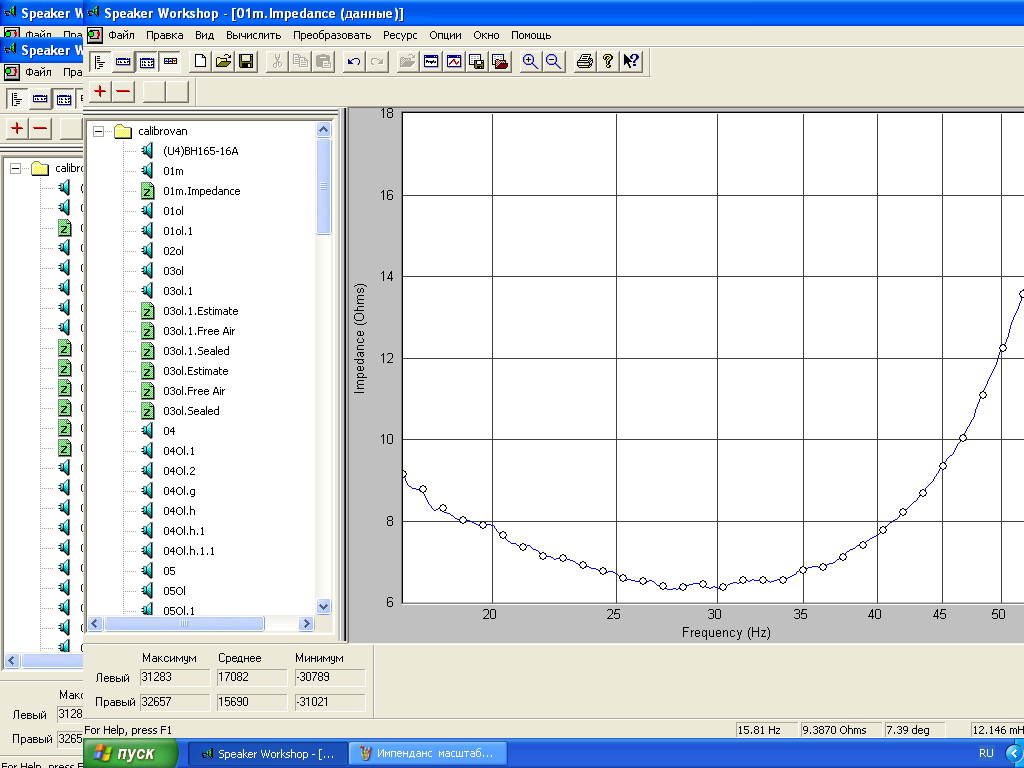Select the (U4)BH165-16A tree item
Image resolution: width=1024 pixels, height=768 pixels.
200,151
